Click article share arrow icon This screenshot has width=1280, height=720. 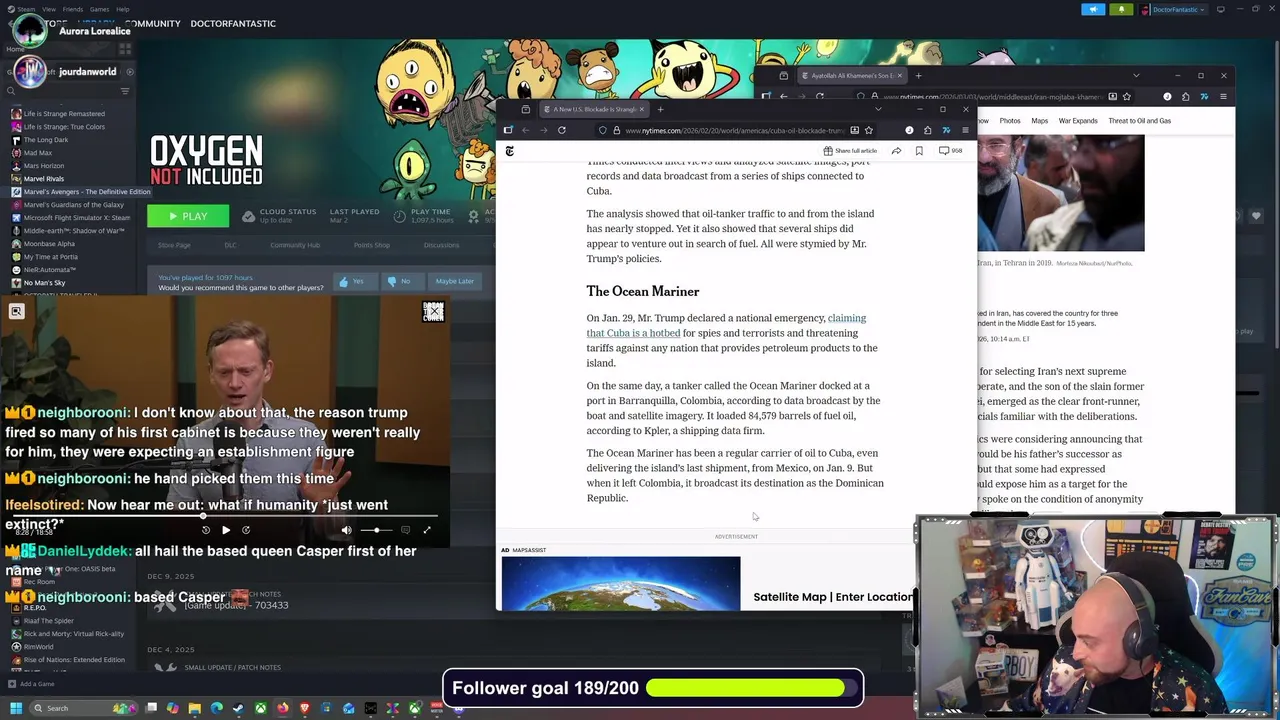pyautogui.click(x=896, y=151)
